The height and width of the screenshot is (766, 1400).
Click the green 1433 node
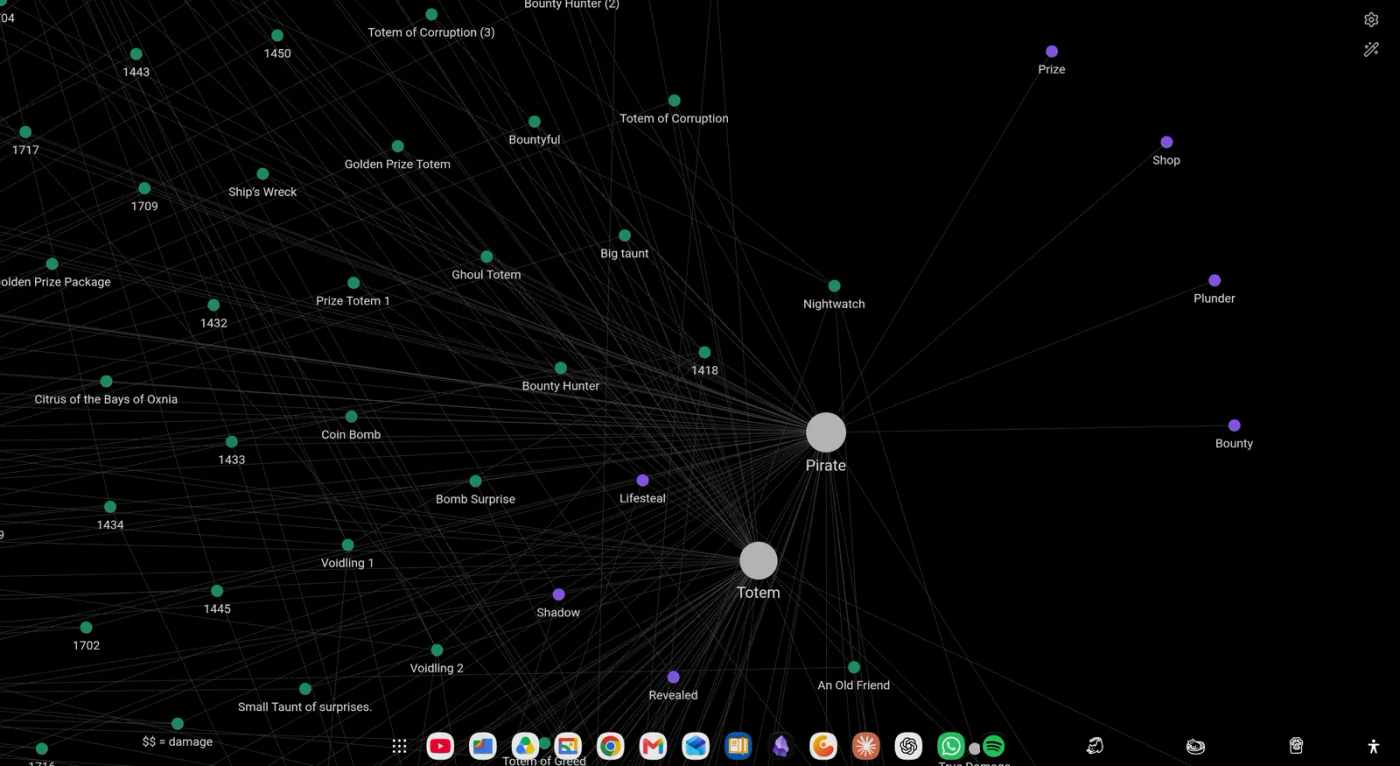tap(231, 441)
